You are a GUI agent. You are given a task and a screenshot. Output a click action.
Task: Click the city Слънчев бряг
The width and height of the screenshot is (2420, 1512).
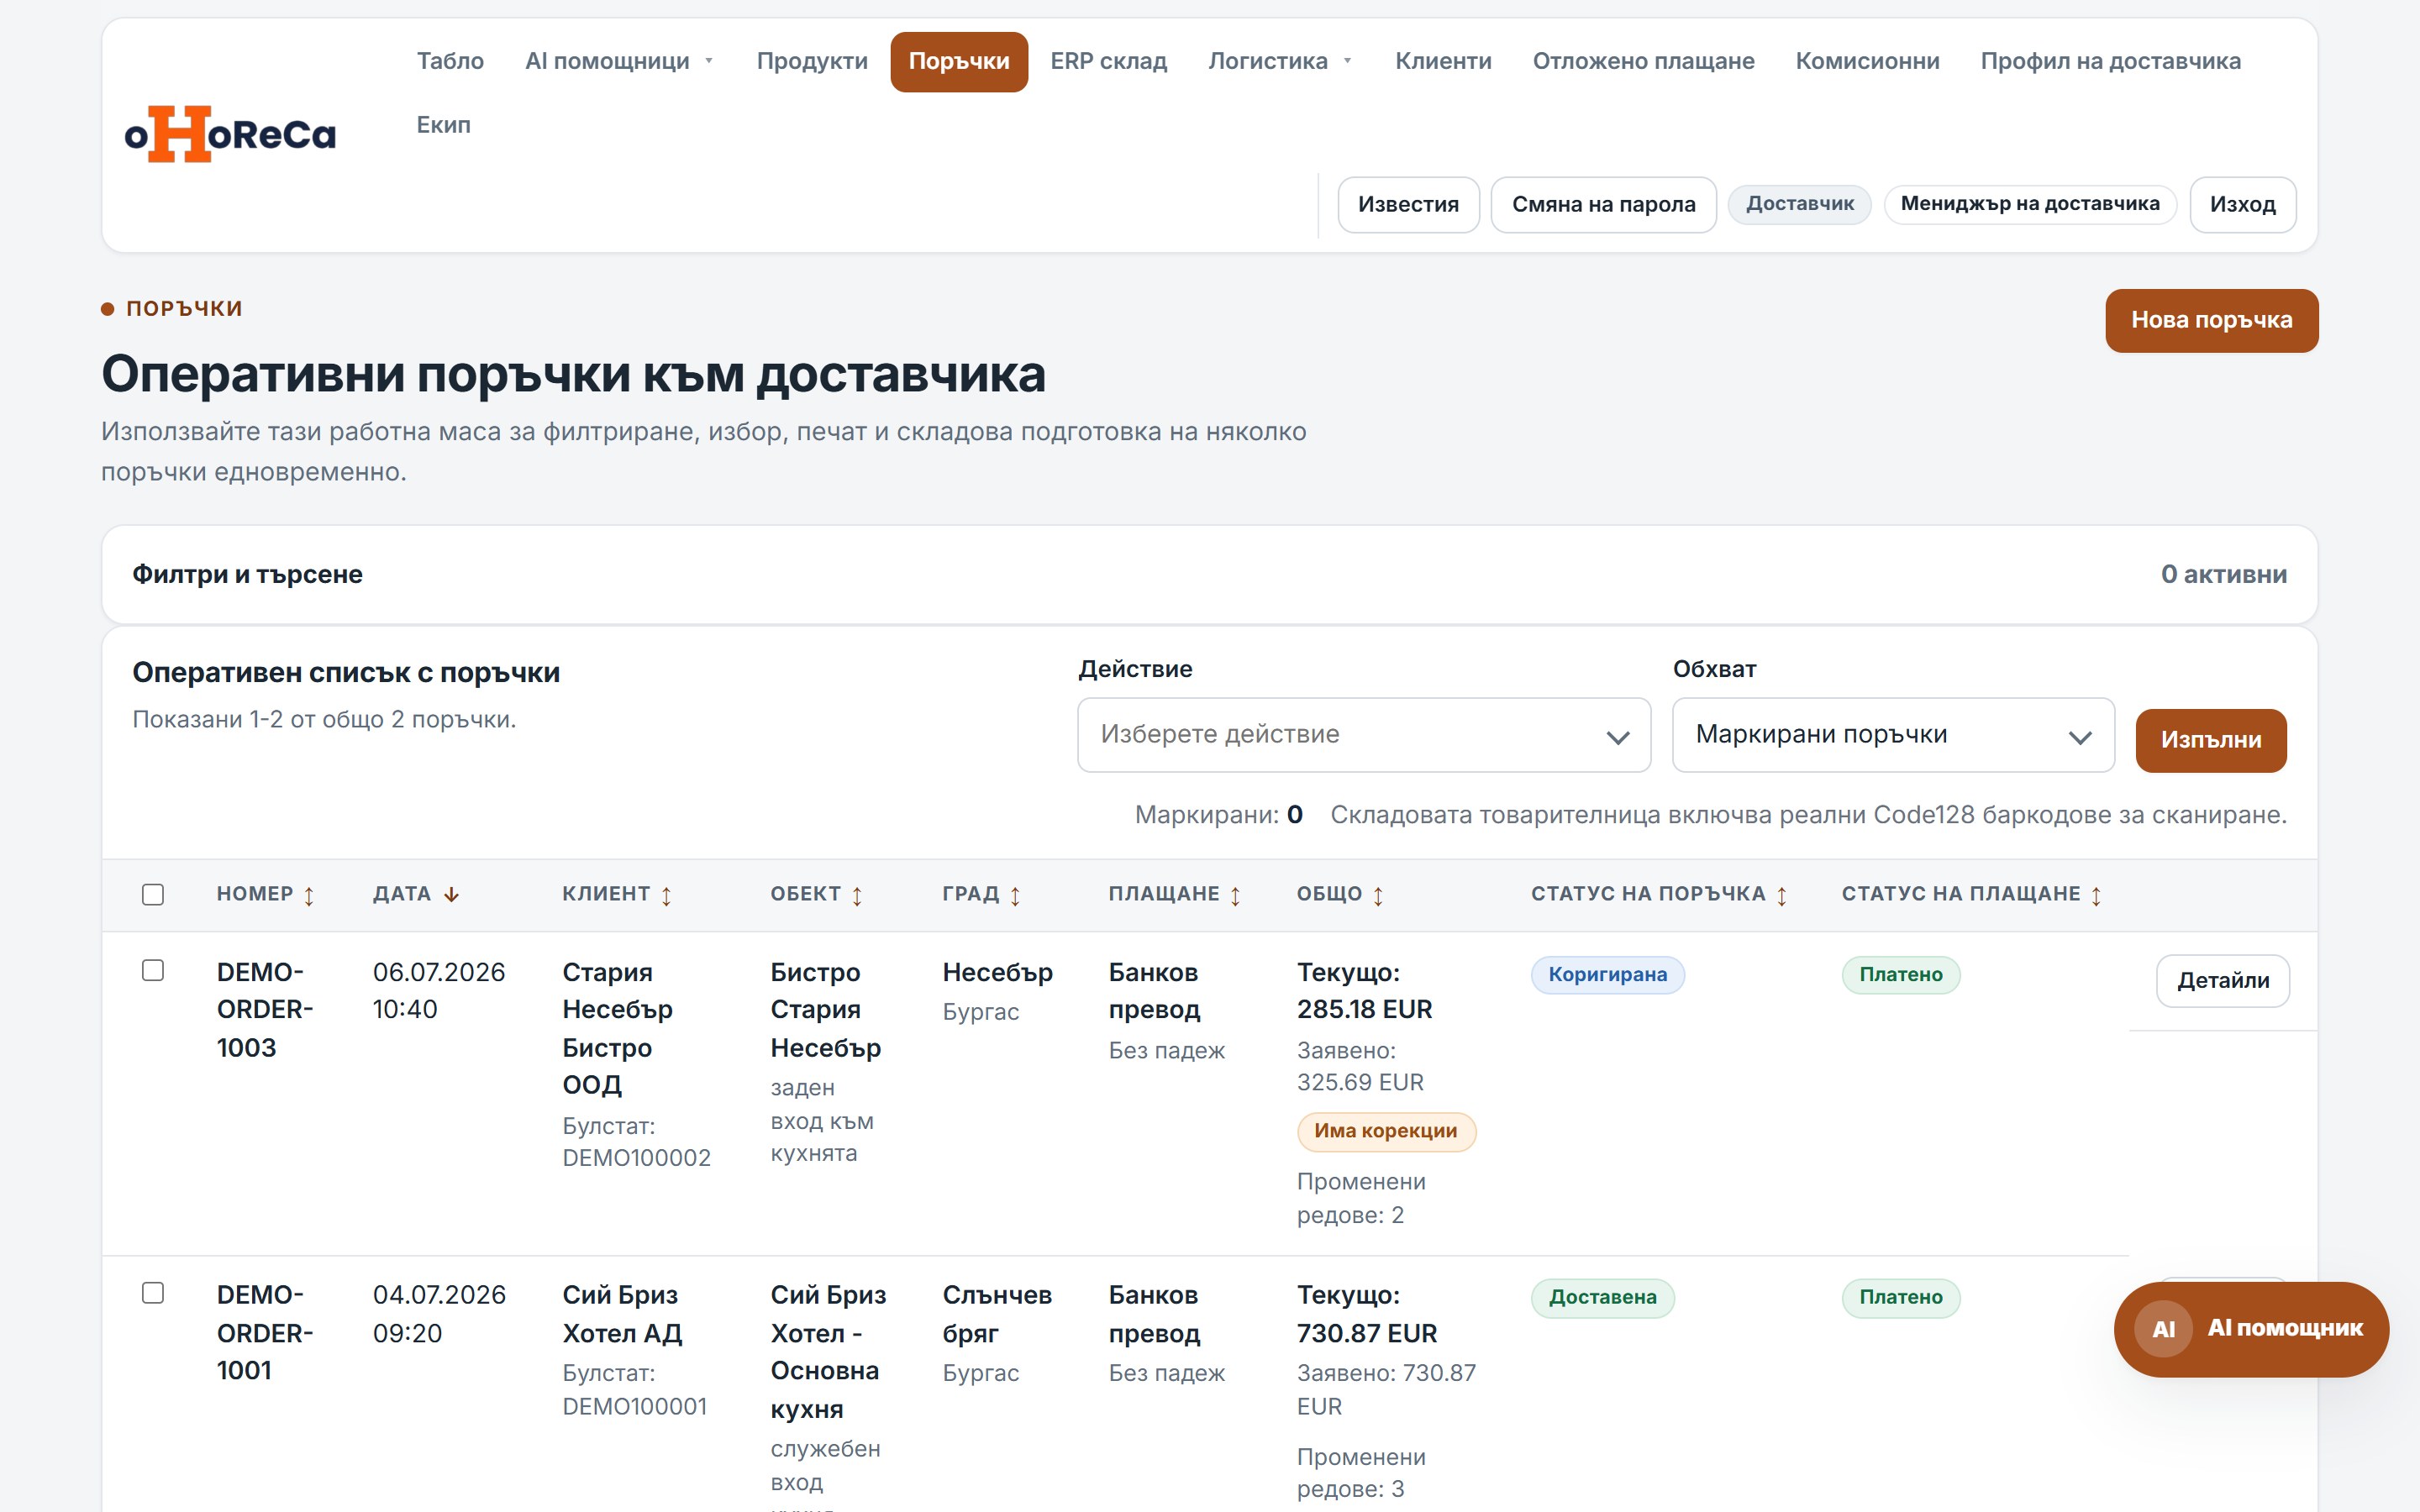coord(997,1314)
